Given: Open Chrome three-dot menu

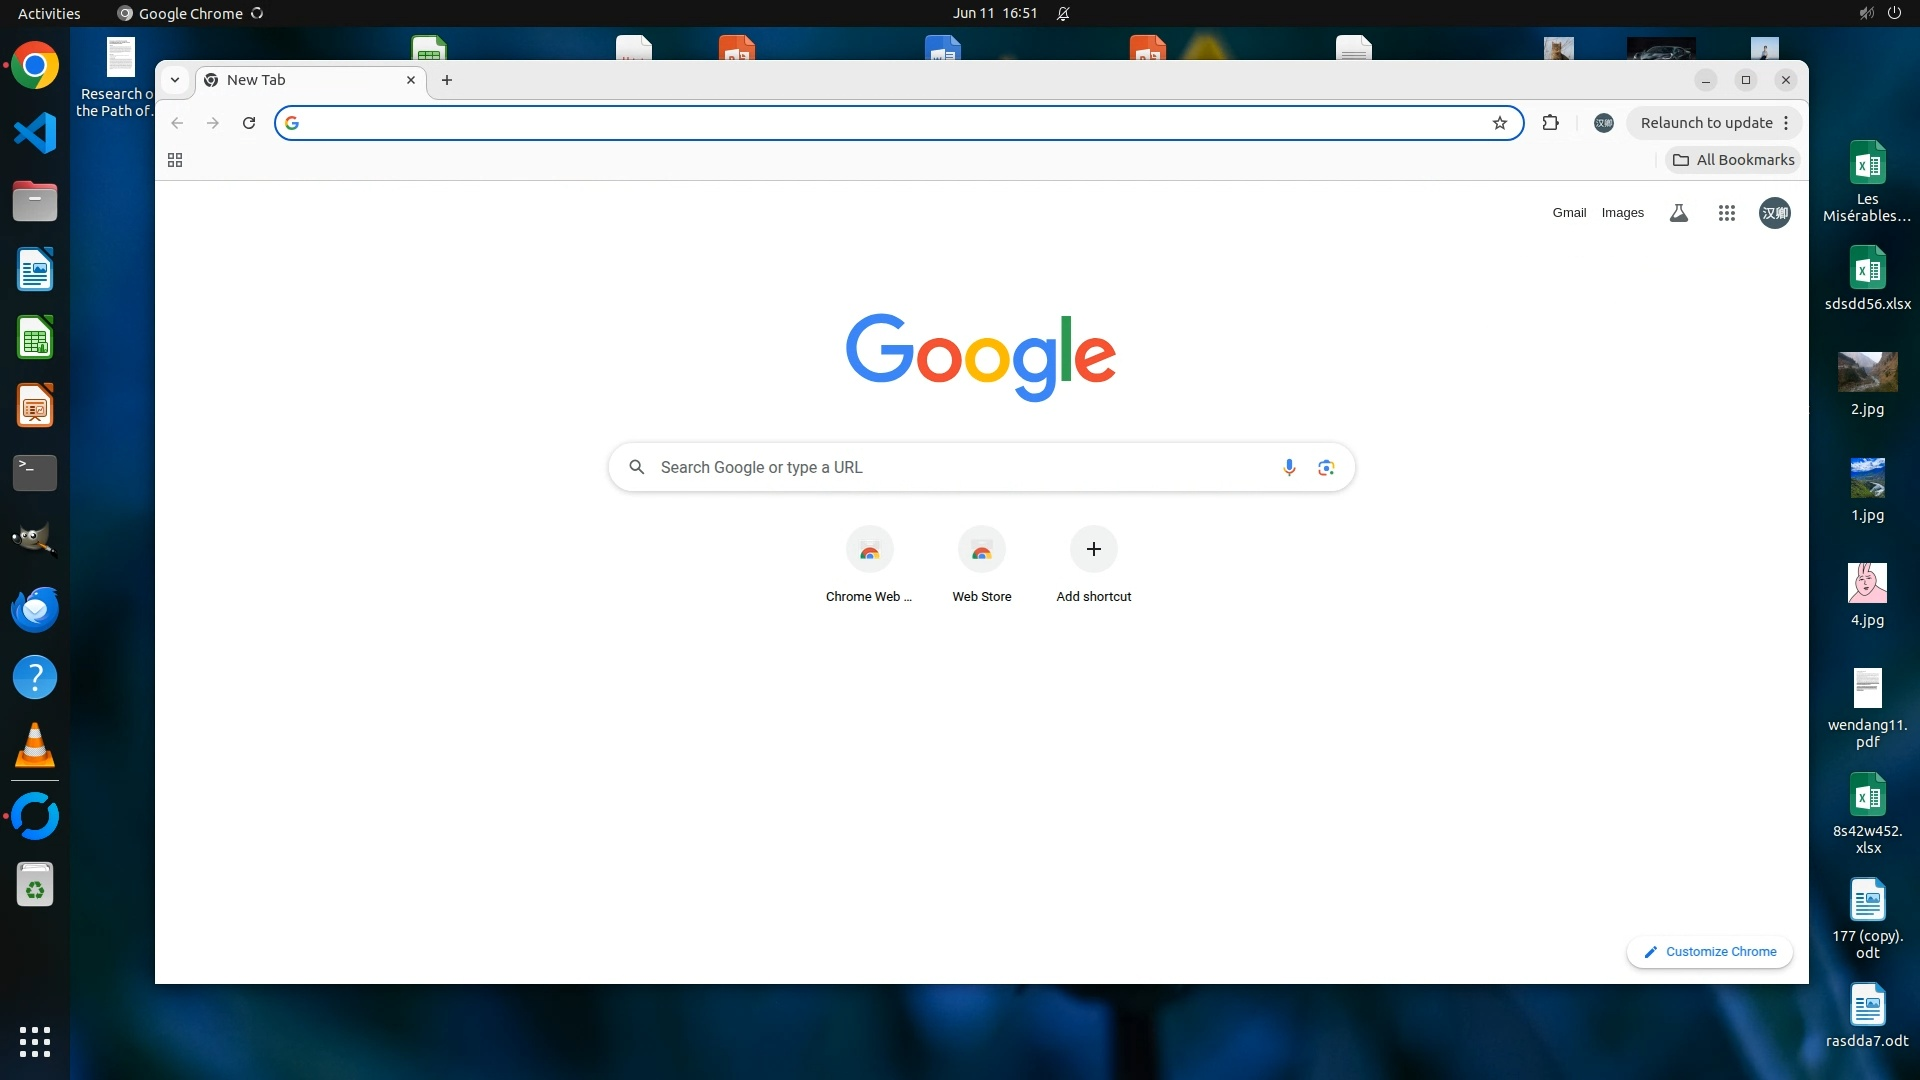Looking at the screenshot, I should pyautogui.click(x=1786, y=123).
